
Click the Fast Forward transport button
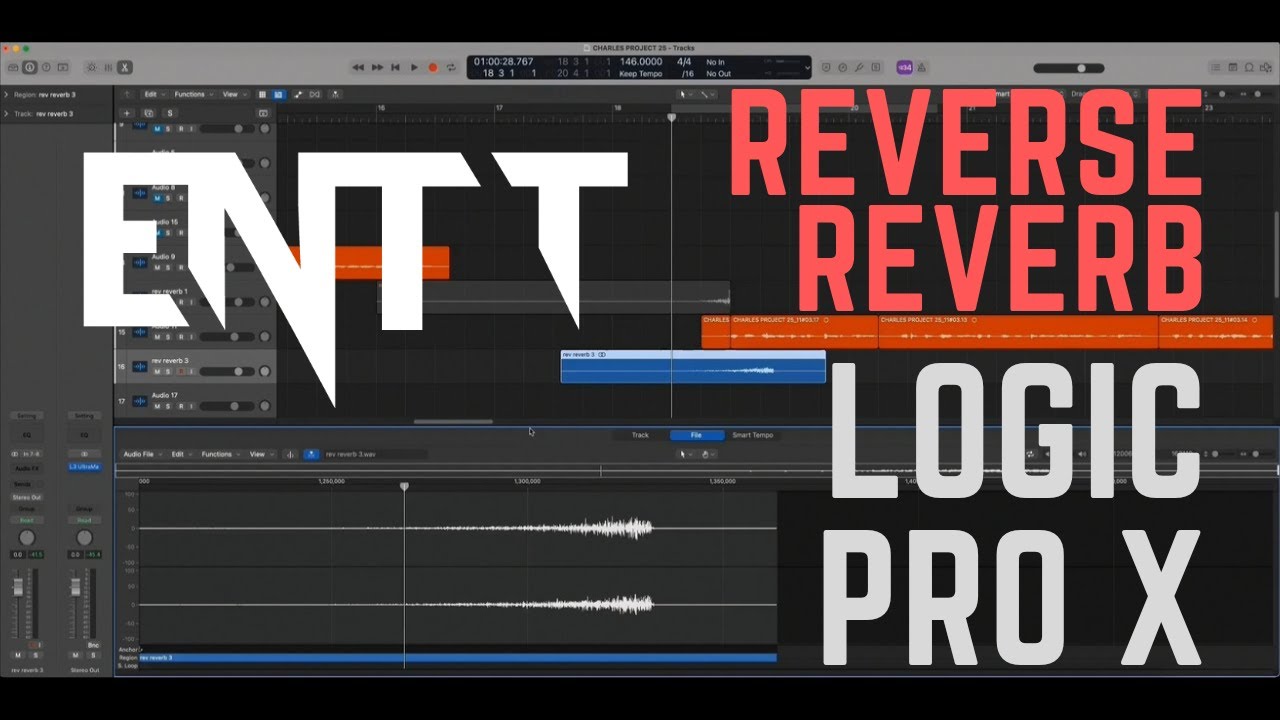tap(377, 67)
